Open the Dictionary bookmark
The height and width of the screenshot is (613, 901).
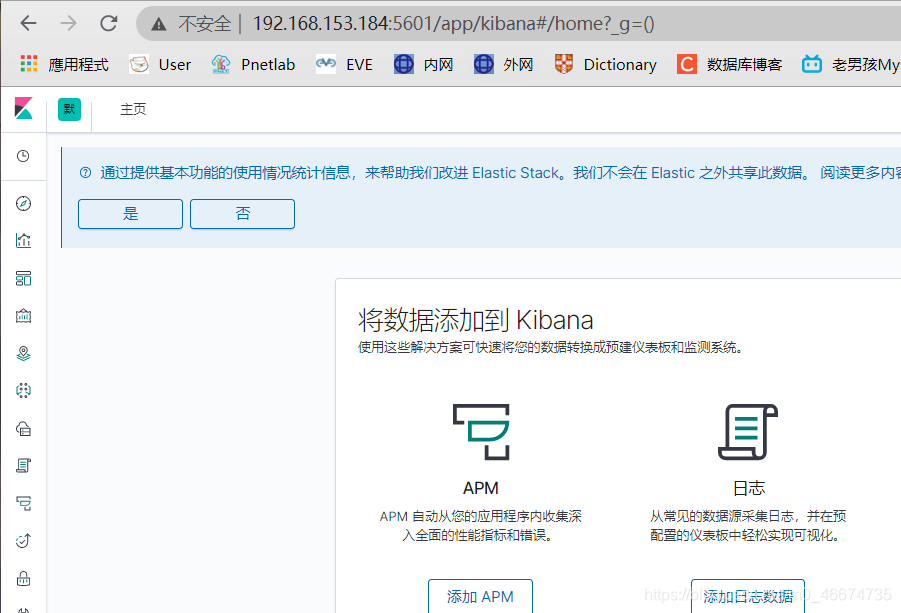pos(606,64)
